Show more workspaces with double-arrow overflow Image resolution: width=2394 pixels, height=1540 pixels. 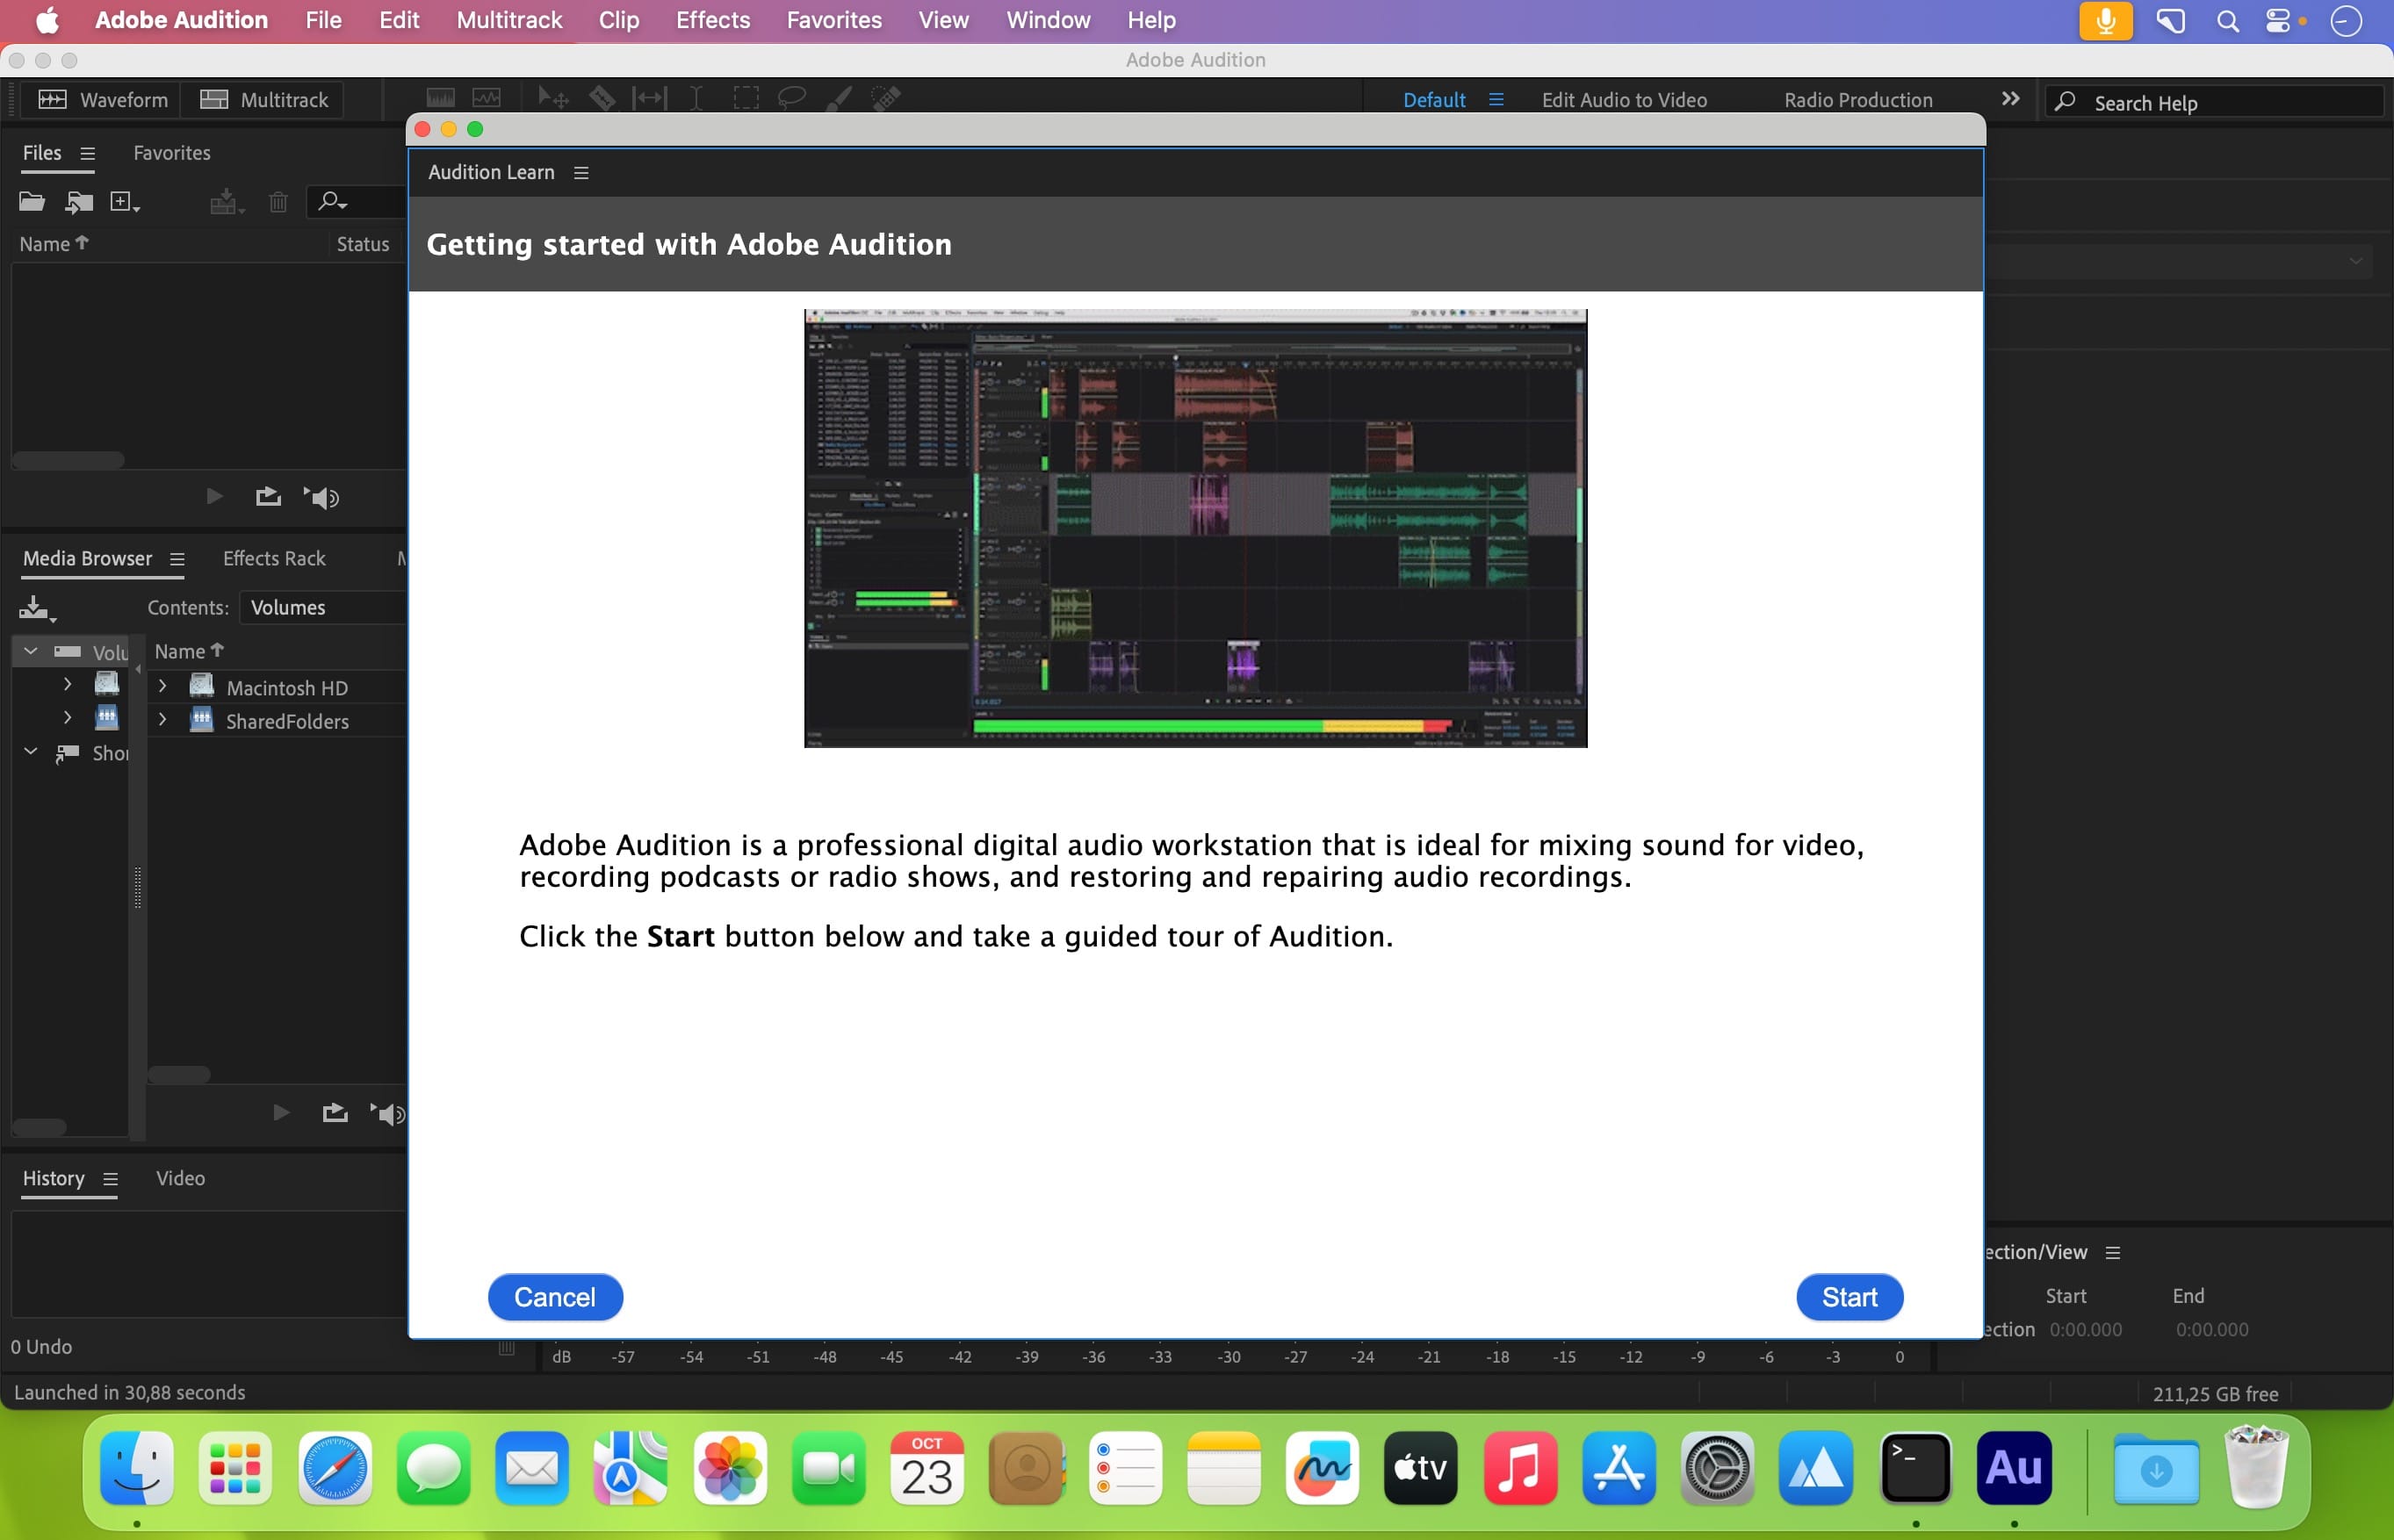[2011, 99]
